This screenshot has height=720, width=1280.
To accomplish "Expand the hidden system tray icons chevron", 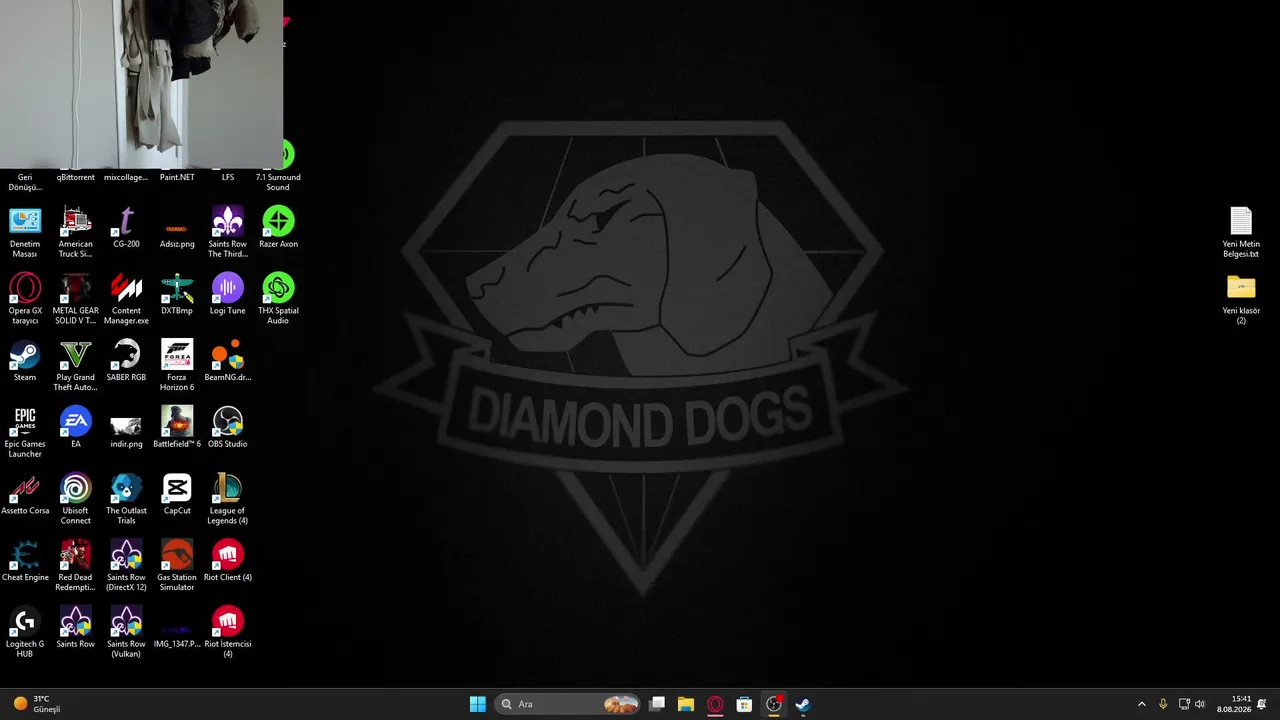I will pos(1142,704).
